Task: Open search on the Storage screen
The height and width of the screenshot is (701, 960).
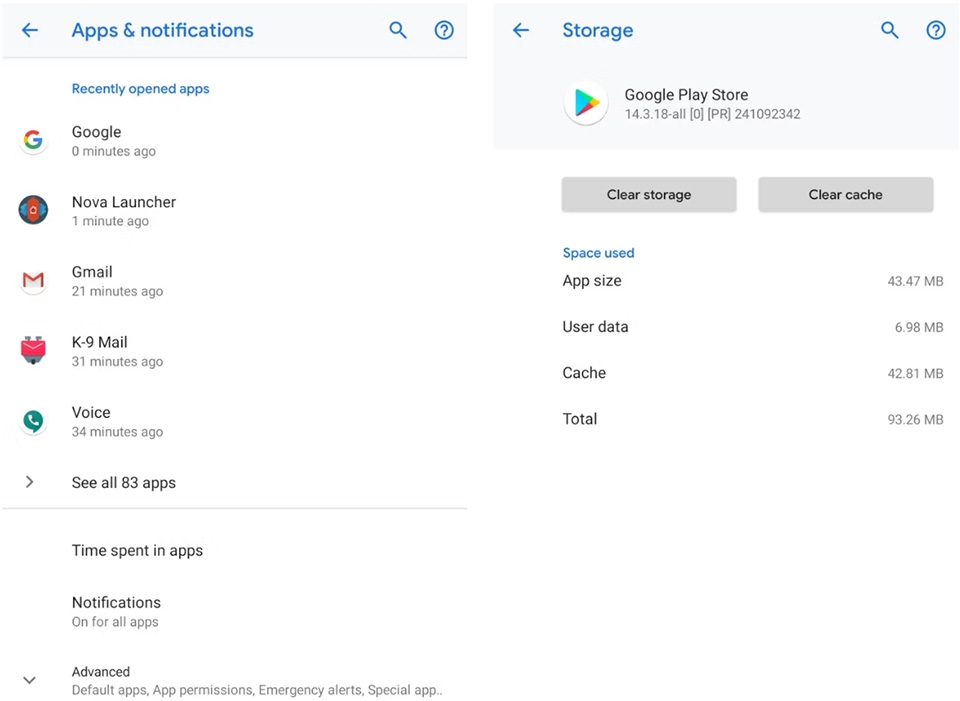Action: tap(890, 30)
